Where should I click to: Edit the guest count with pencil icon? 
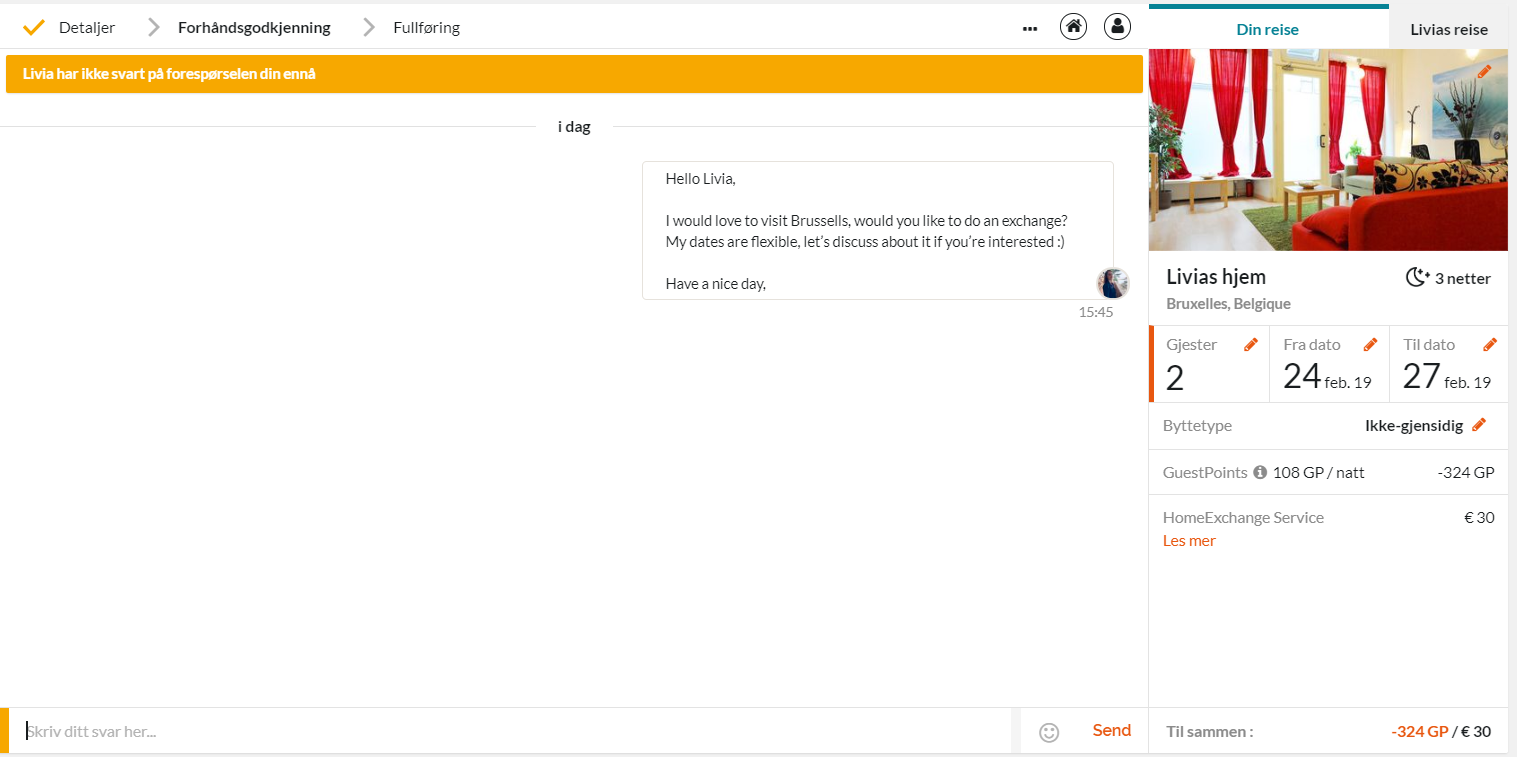1250,345
